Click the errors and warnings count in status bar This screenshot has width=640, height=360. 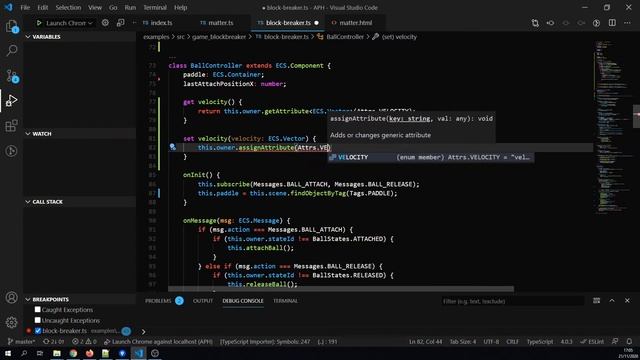click(84, 342)
